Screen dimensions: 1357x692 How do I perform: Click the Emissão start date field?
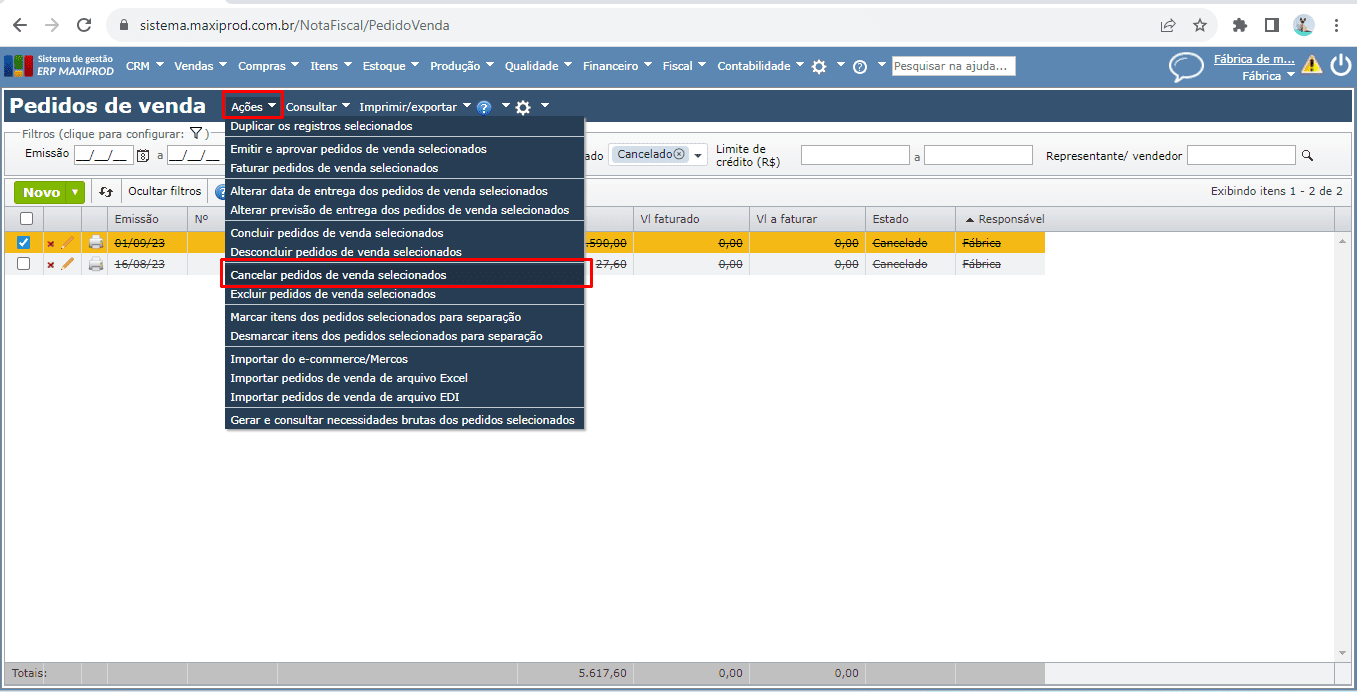(x=103, y=155)
